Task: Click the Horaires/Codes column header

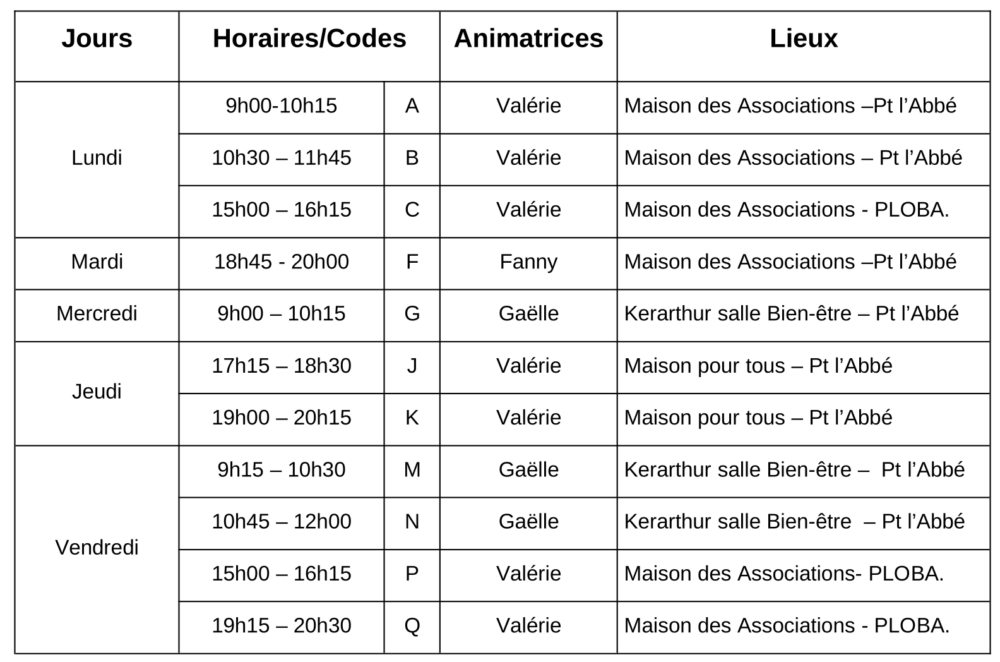Action: (x=309, y=39)
